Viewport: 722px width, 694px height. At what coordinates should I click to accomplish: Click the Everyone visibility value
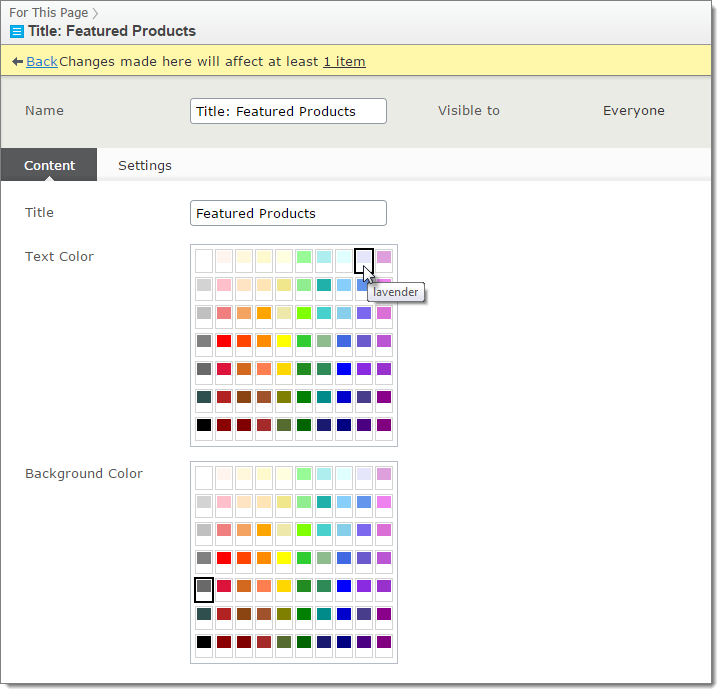pyautogui.click(x=633, y=111)
